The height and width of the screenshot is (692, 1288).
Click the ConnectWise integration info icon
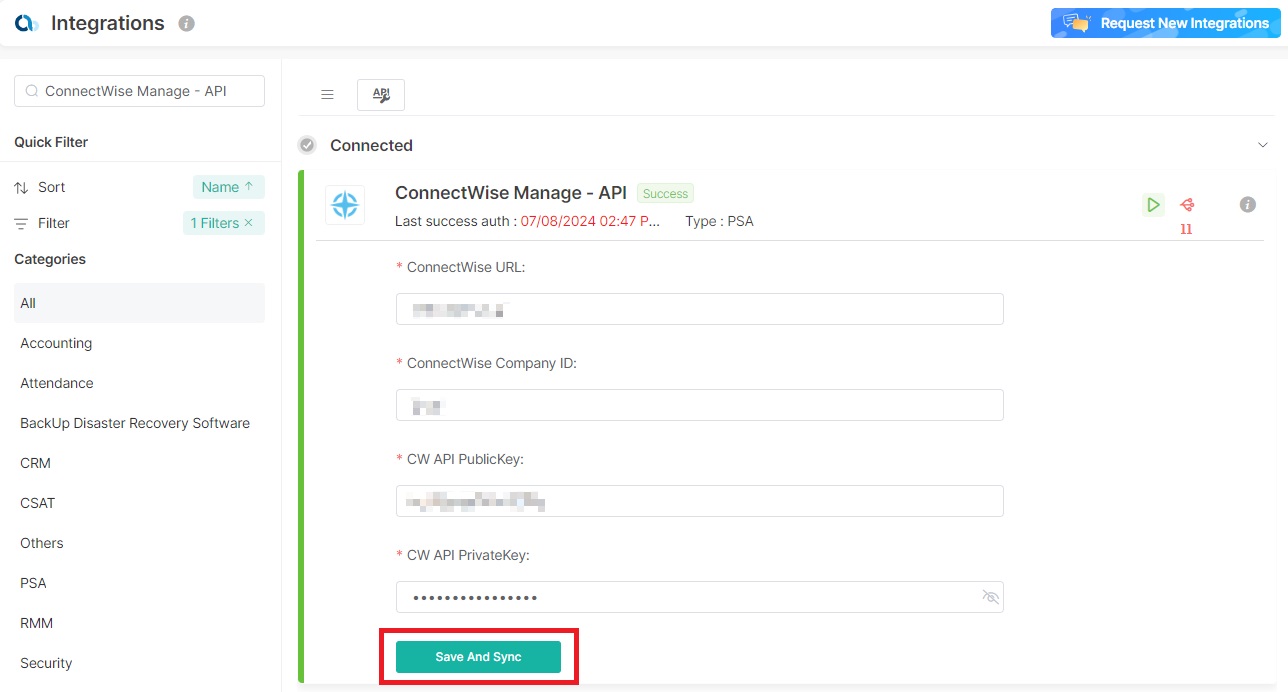(x=1247, y=205)
